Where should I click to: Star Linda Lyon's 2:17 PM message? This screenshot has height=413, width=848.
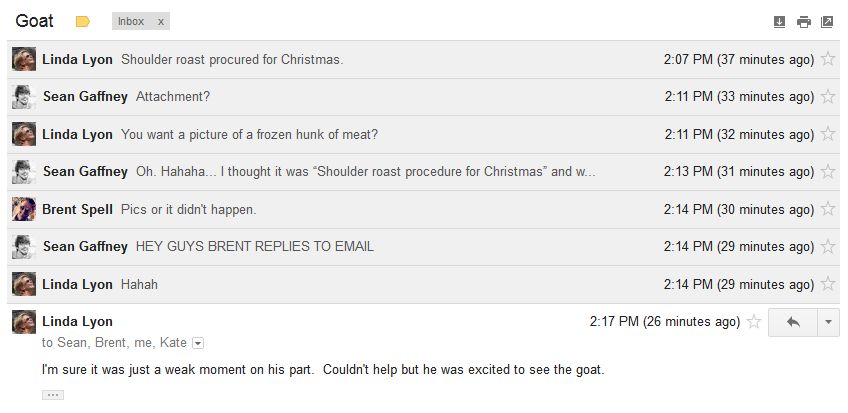pyautogui.click(x=754, y=322)
